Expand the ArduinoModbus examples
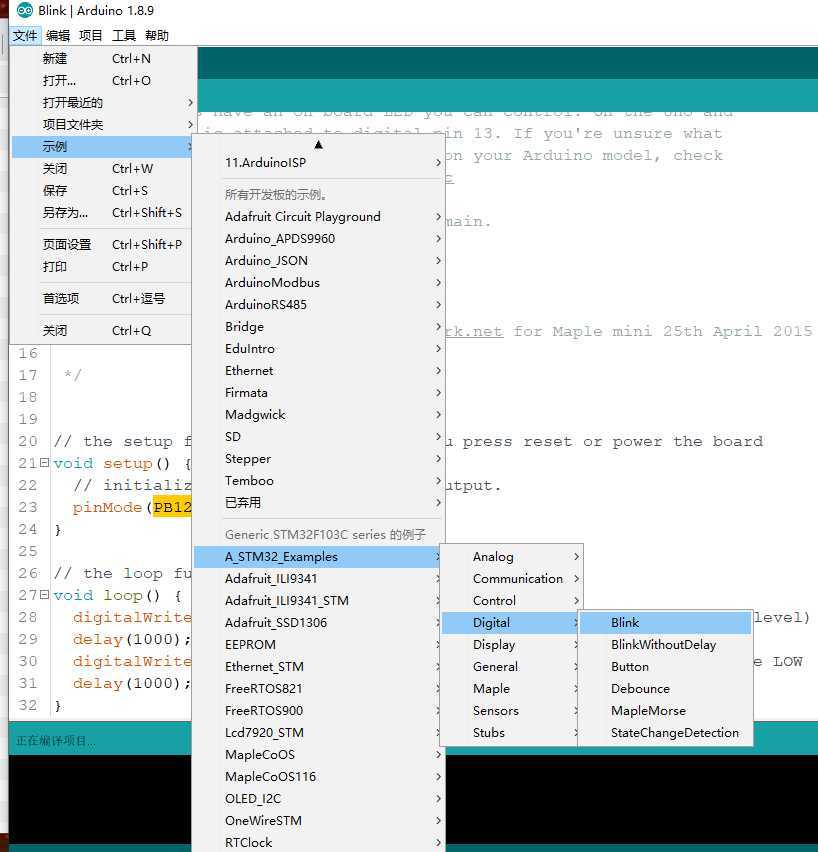The height and width of the screenshot is (852, 818). pos(319,283)
